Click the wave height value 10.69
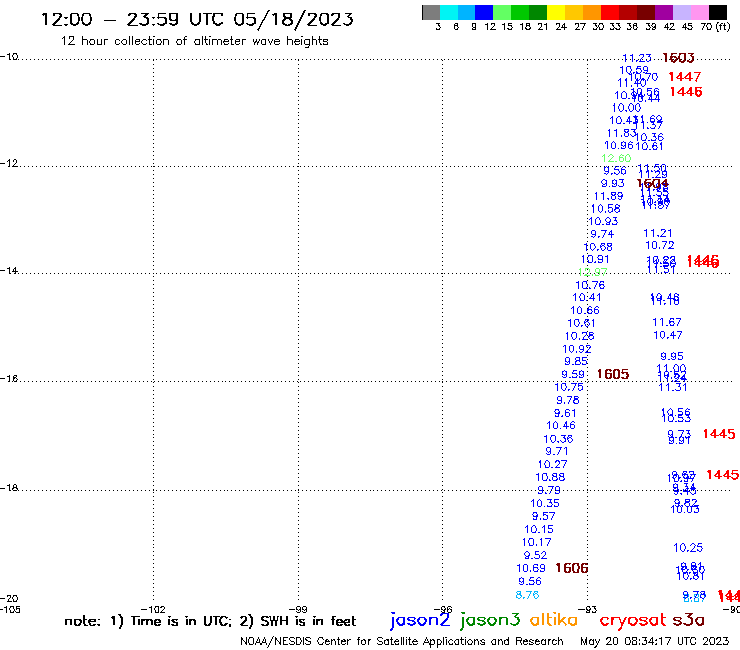 [531, 568]
